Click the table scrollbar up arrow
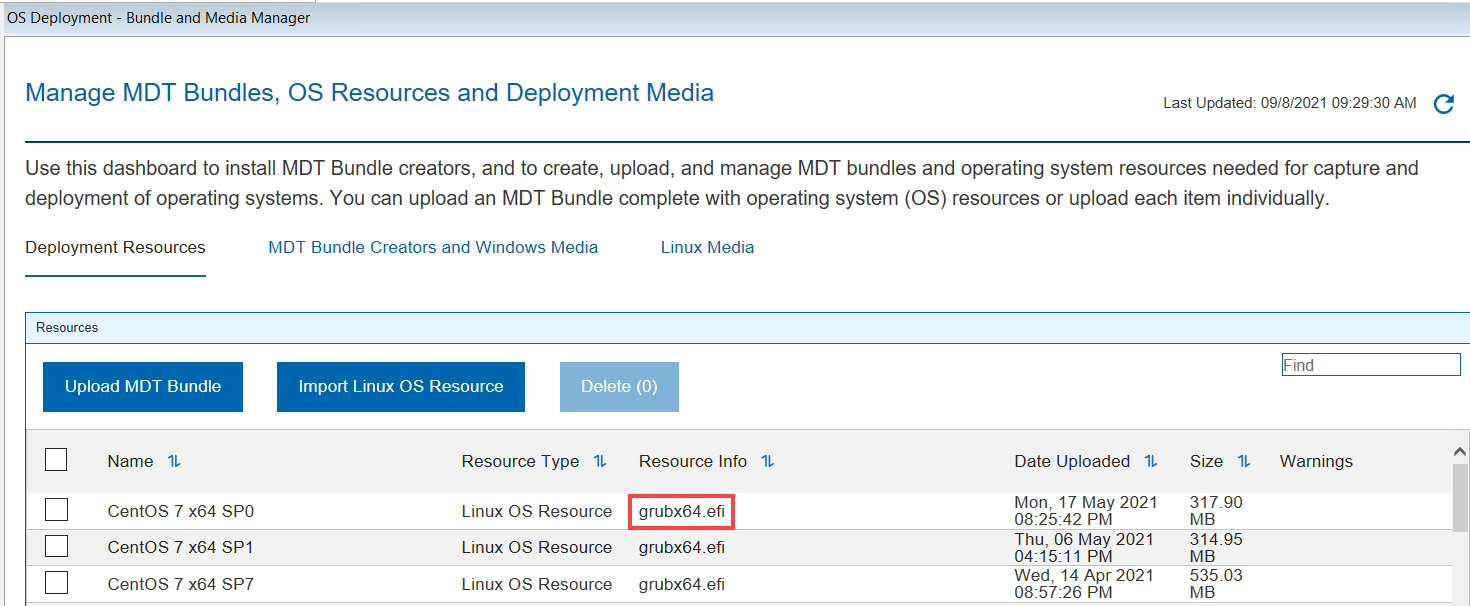 pyautogui.click(x=1461, y=453)
